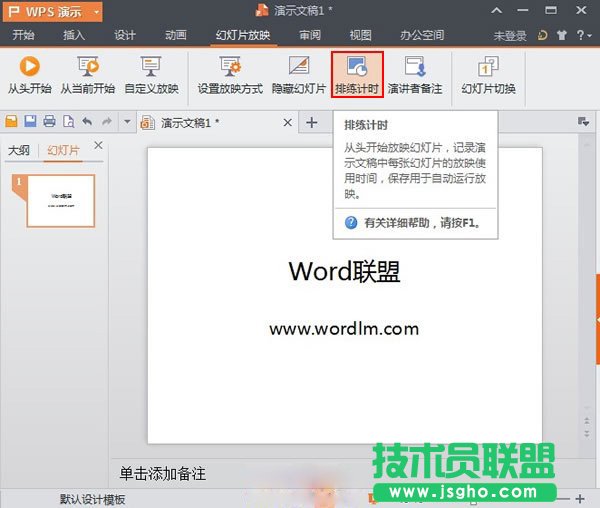The height and width of the screenshot is (508, 600).
Task: Click 未登录 to sign in
Action: (x=509, y=35)
